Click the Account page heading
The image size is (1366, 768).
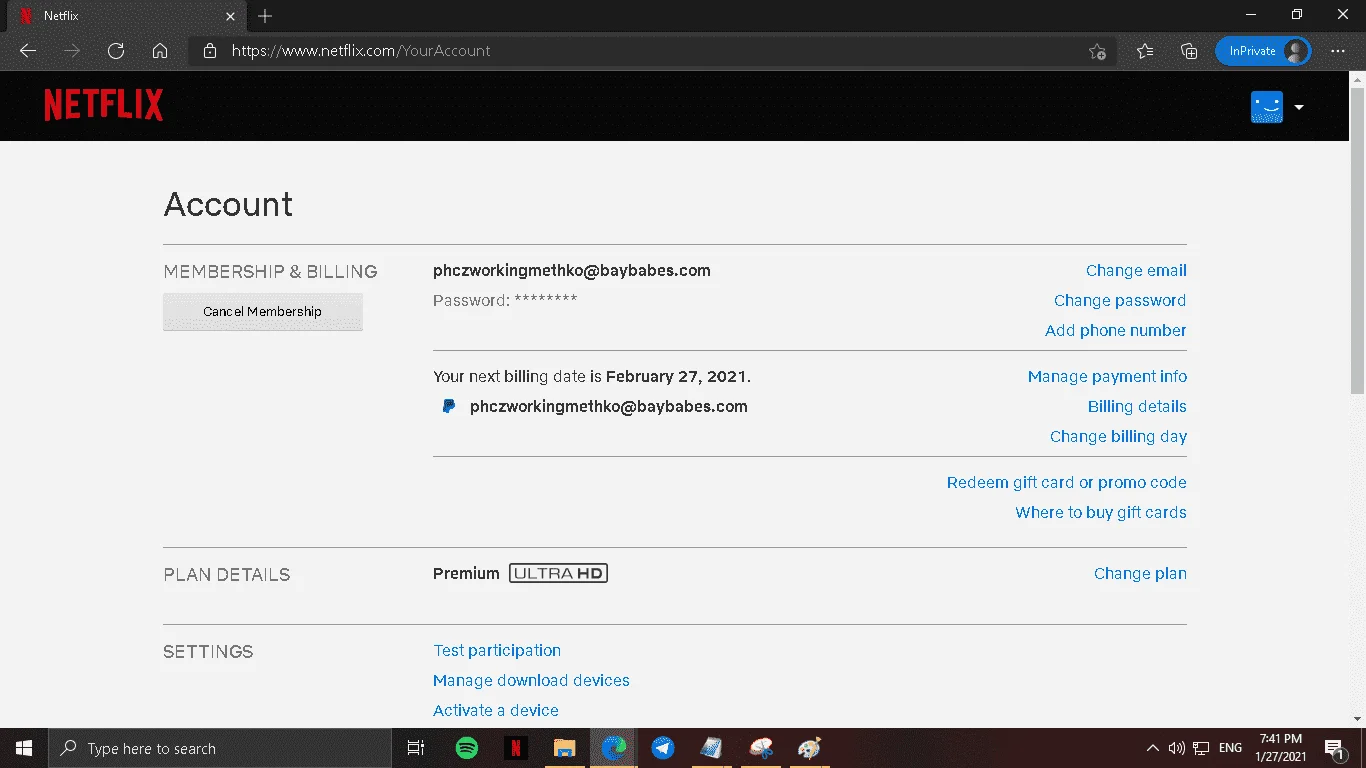(x=228, y=204)
